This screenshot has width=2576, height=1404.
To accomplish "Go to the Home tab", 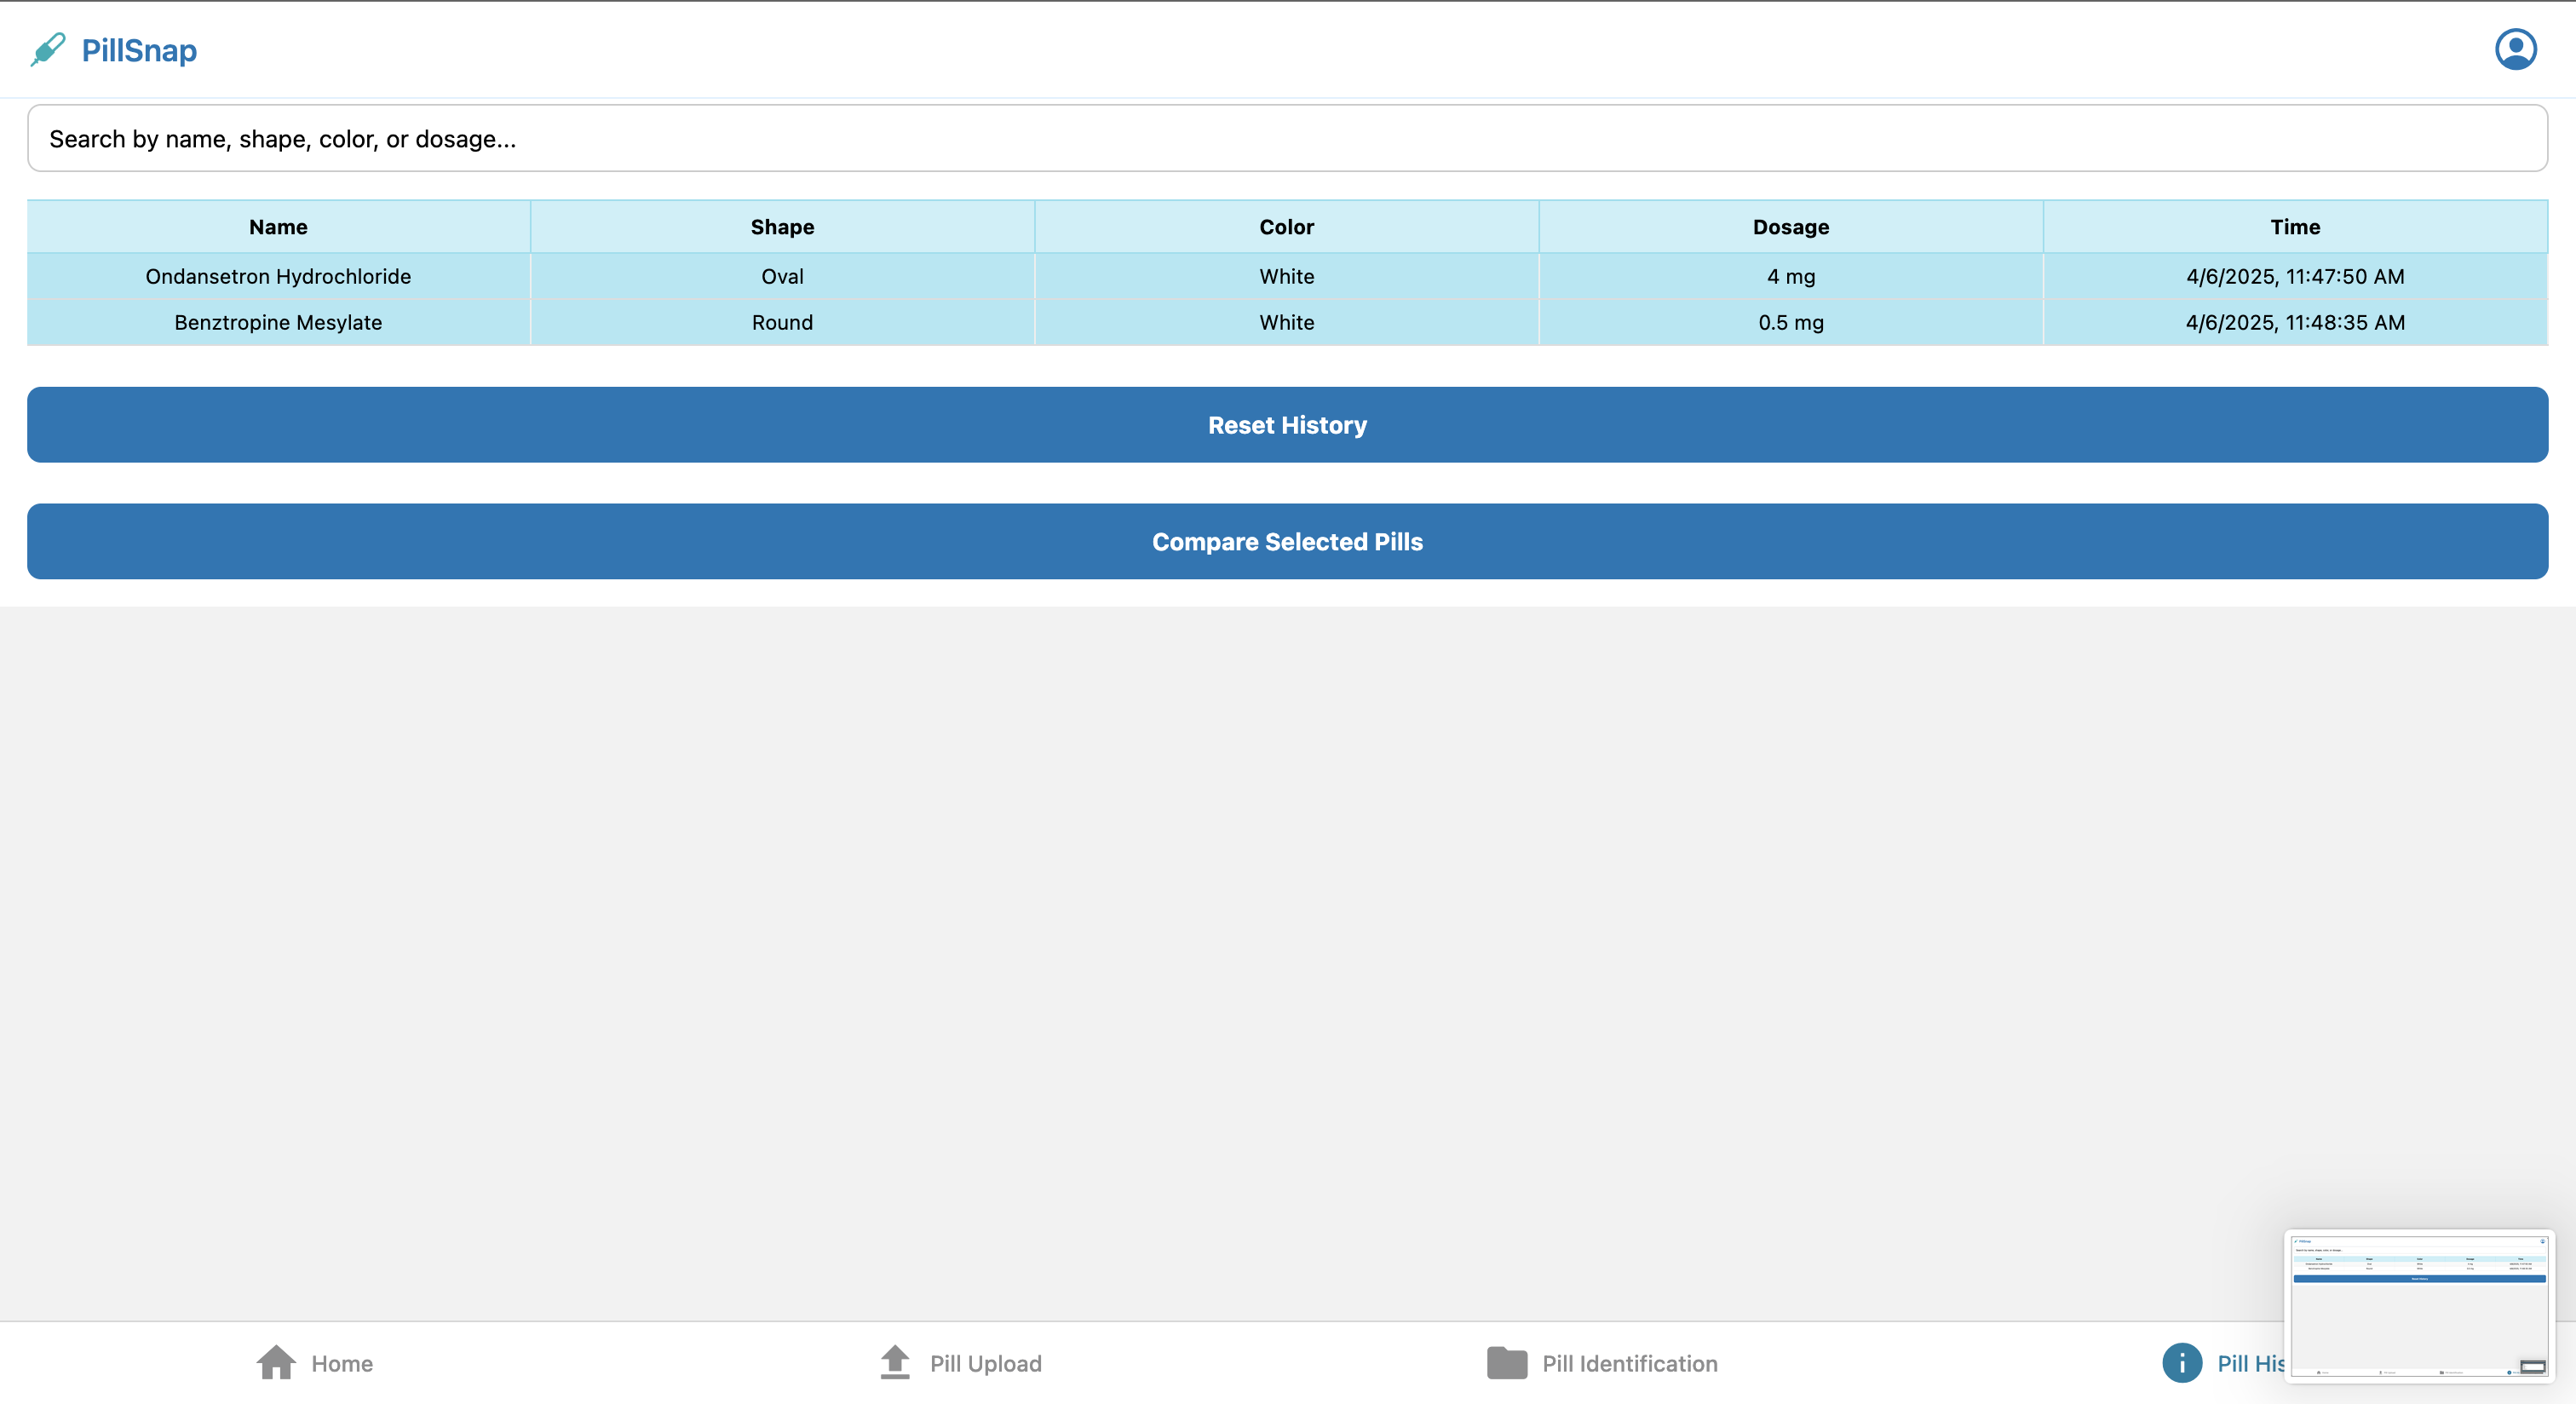I will [342, 1363].
